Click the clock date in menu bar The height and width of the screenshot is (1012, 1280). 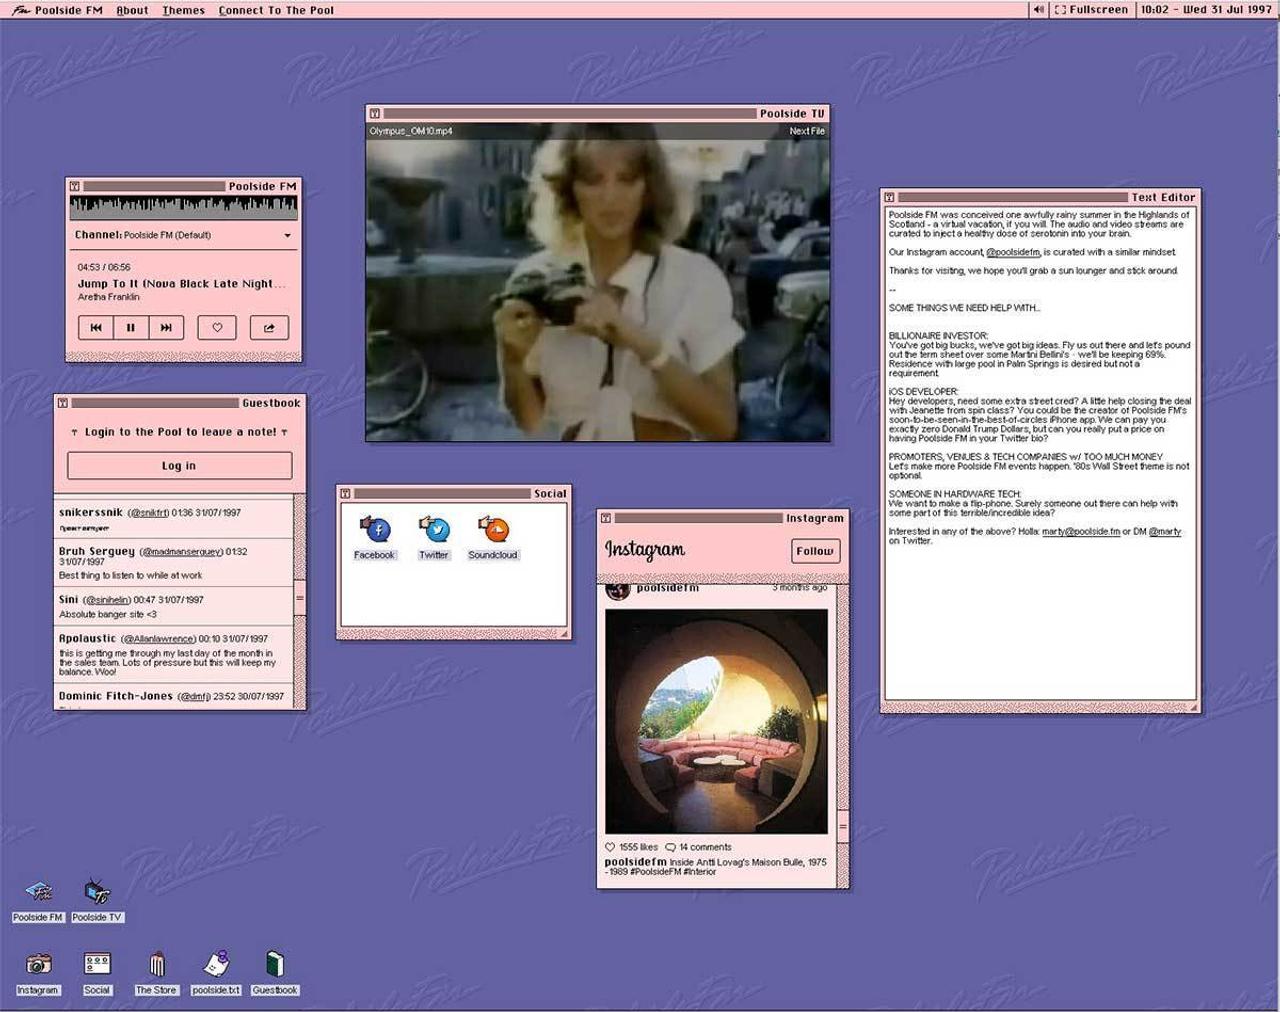pyautogui.click(x=1206, y=9)
